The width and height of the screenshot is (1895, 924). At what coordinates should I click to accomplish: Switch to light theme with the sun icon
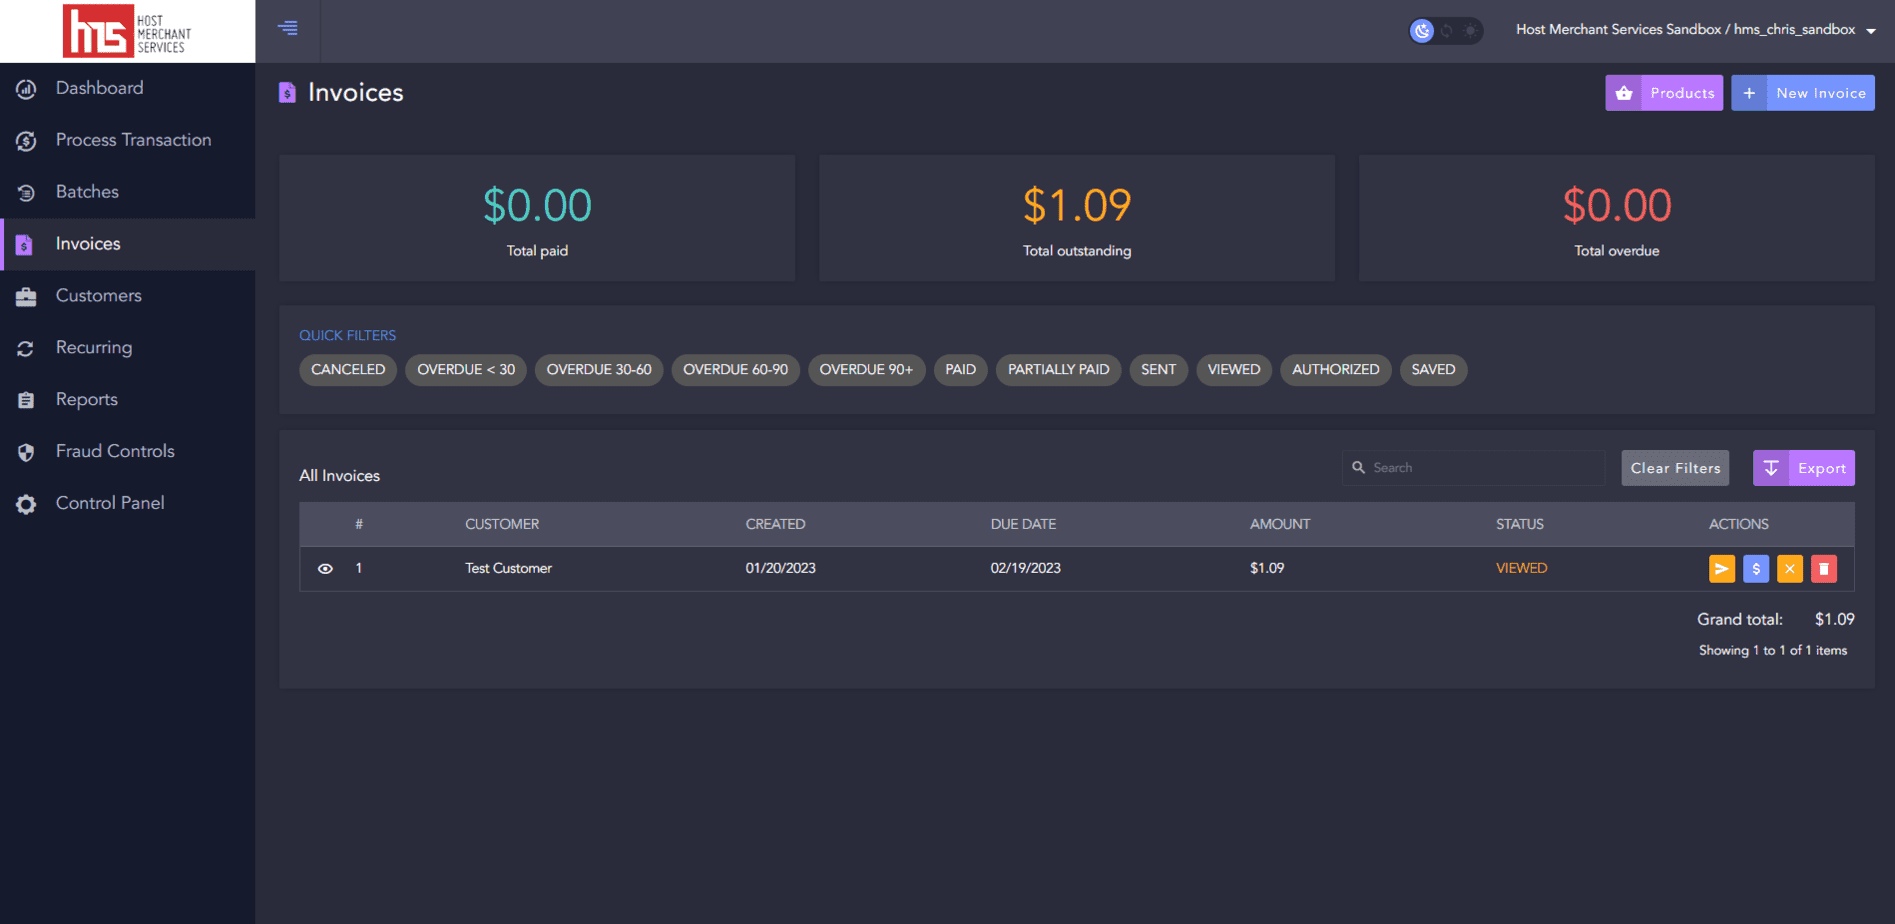point(1470,31)
